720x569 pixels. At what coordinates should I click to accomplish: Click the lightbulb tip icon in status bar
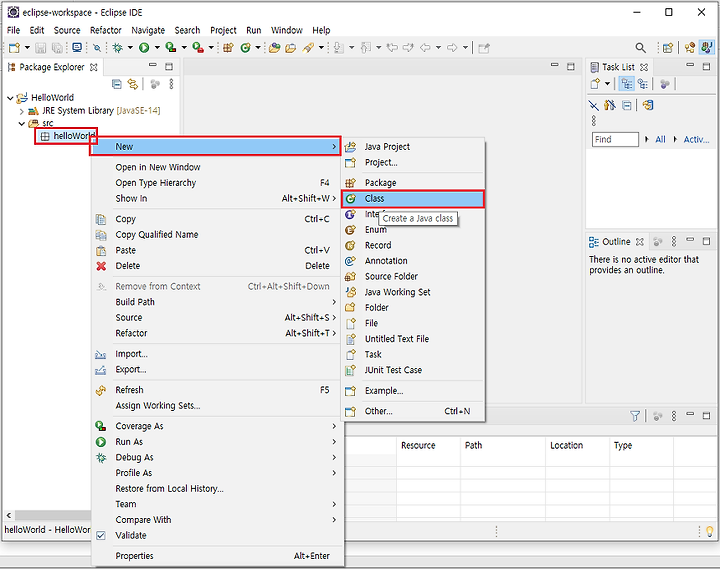(709, 531)
